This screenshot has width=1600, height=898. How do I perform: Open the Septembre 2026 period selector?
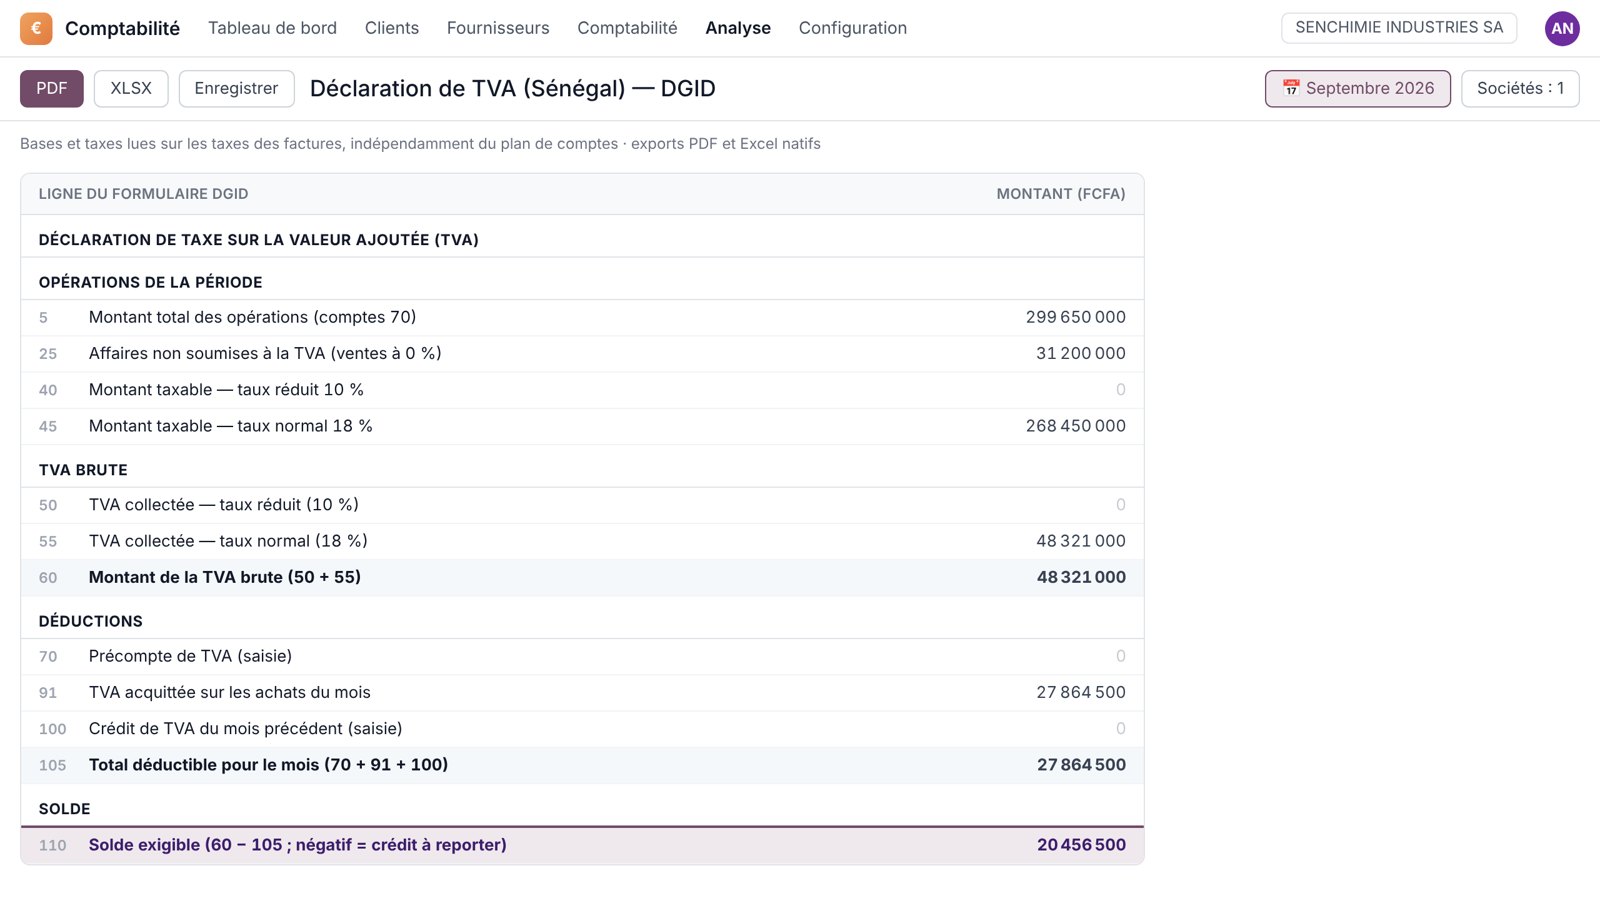click(x=1357, y=88)
